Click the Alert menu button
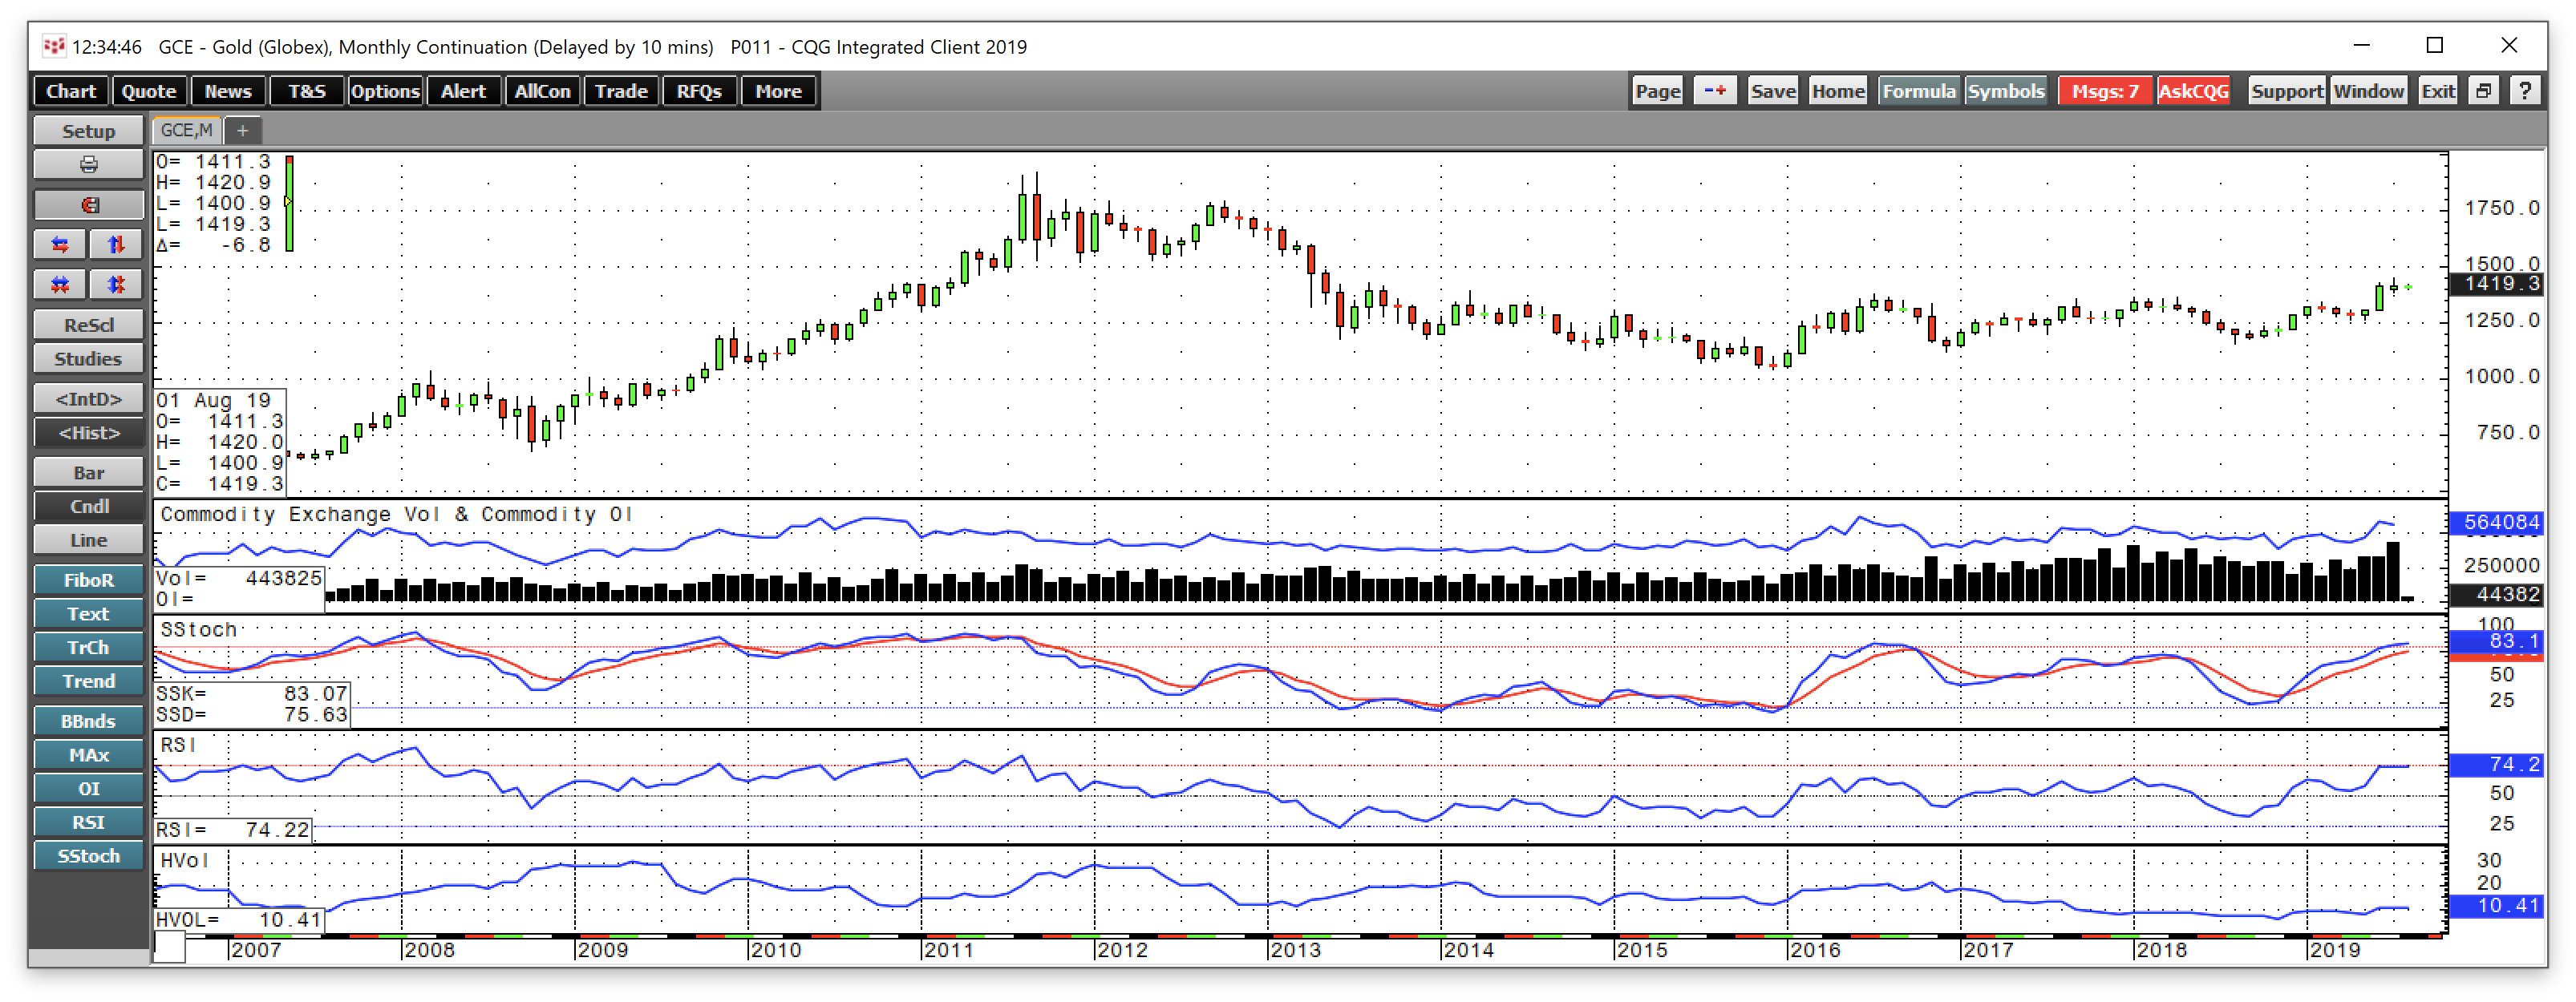 464,91
